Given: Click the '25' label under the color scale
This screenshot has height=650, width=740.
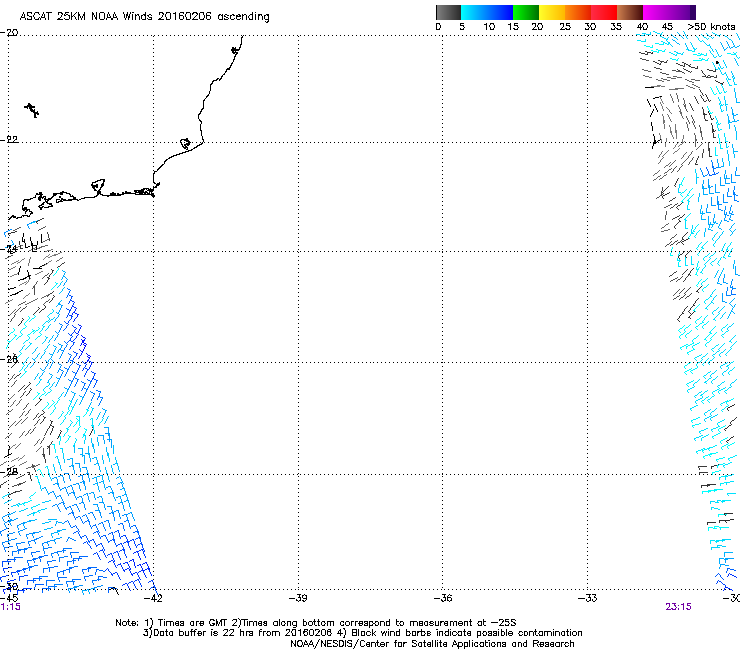Looking at the screenshot, I should click(565, 27).
